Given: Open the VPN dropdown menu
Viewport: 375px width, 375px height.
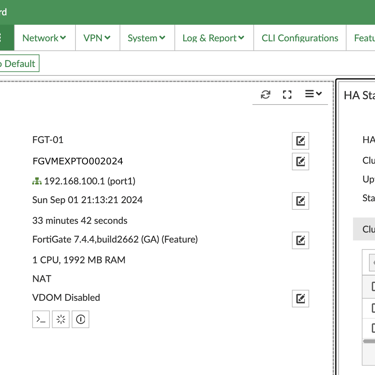Looking at the screenshot, I should pyautogui.click(x=97, y=38).
